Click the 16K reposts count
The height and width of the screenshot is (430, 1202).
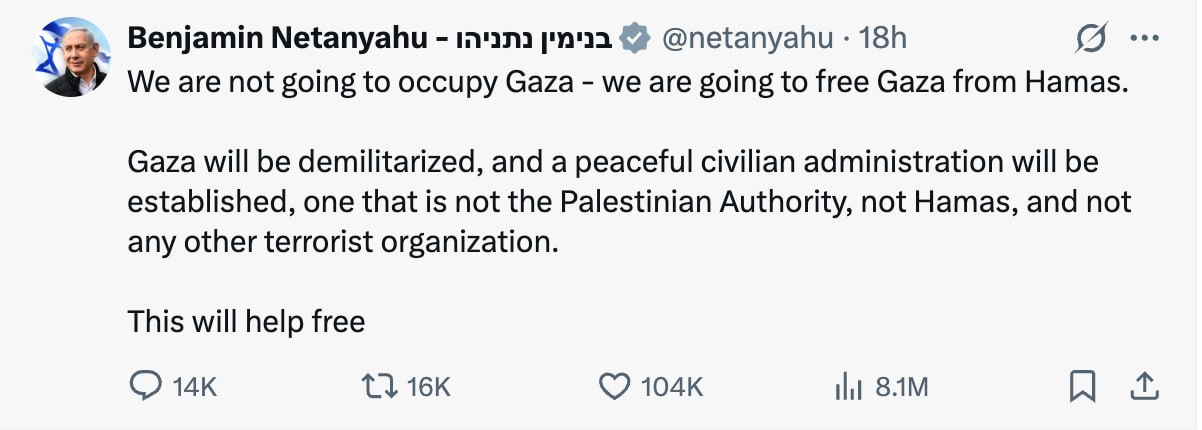[x=431, y=387]
